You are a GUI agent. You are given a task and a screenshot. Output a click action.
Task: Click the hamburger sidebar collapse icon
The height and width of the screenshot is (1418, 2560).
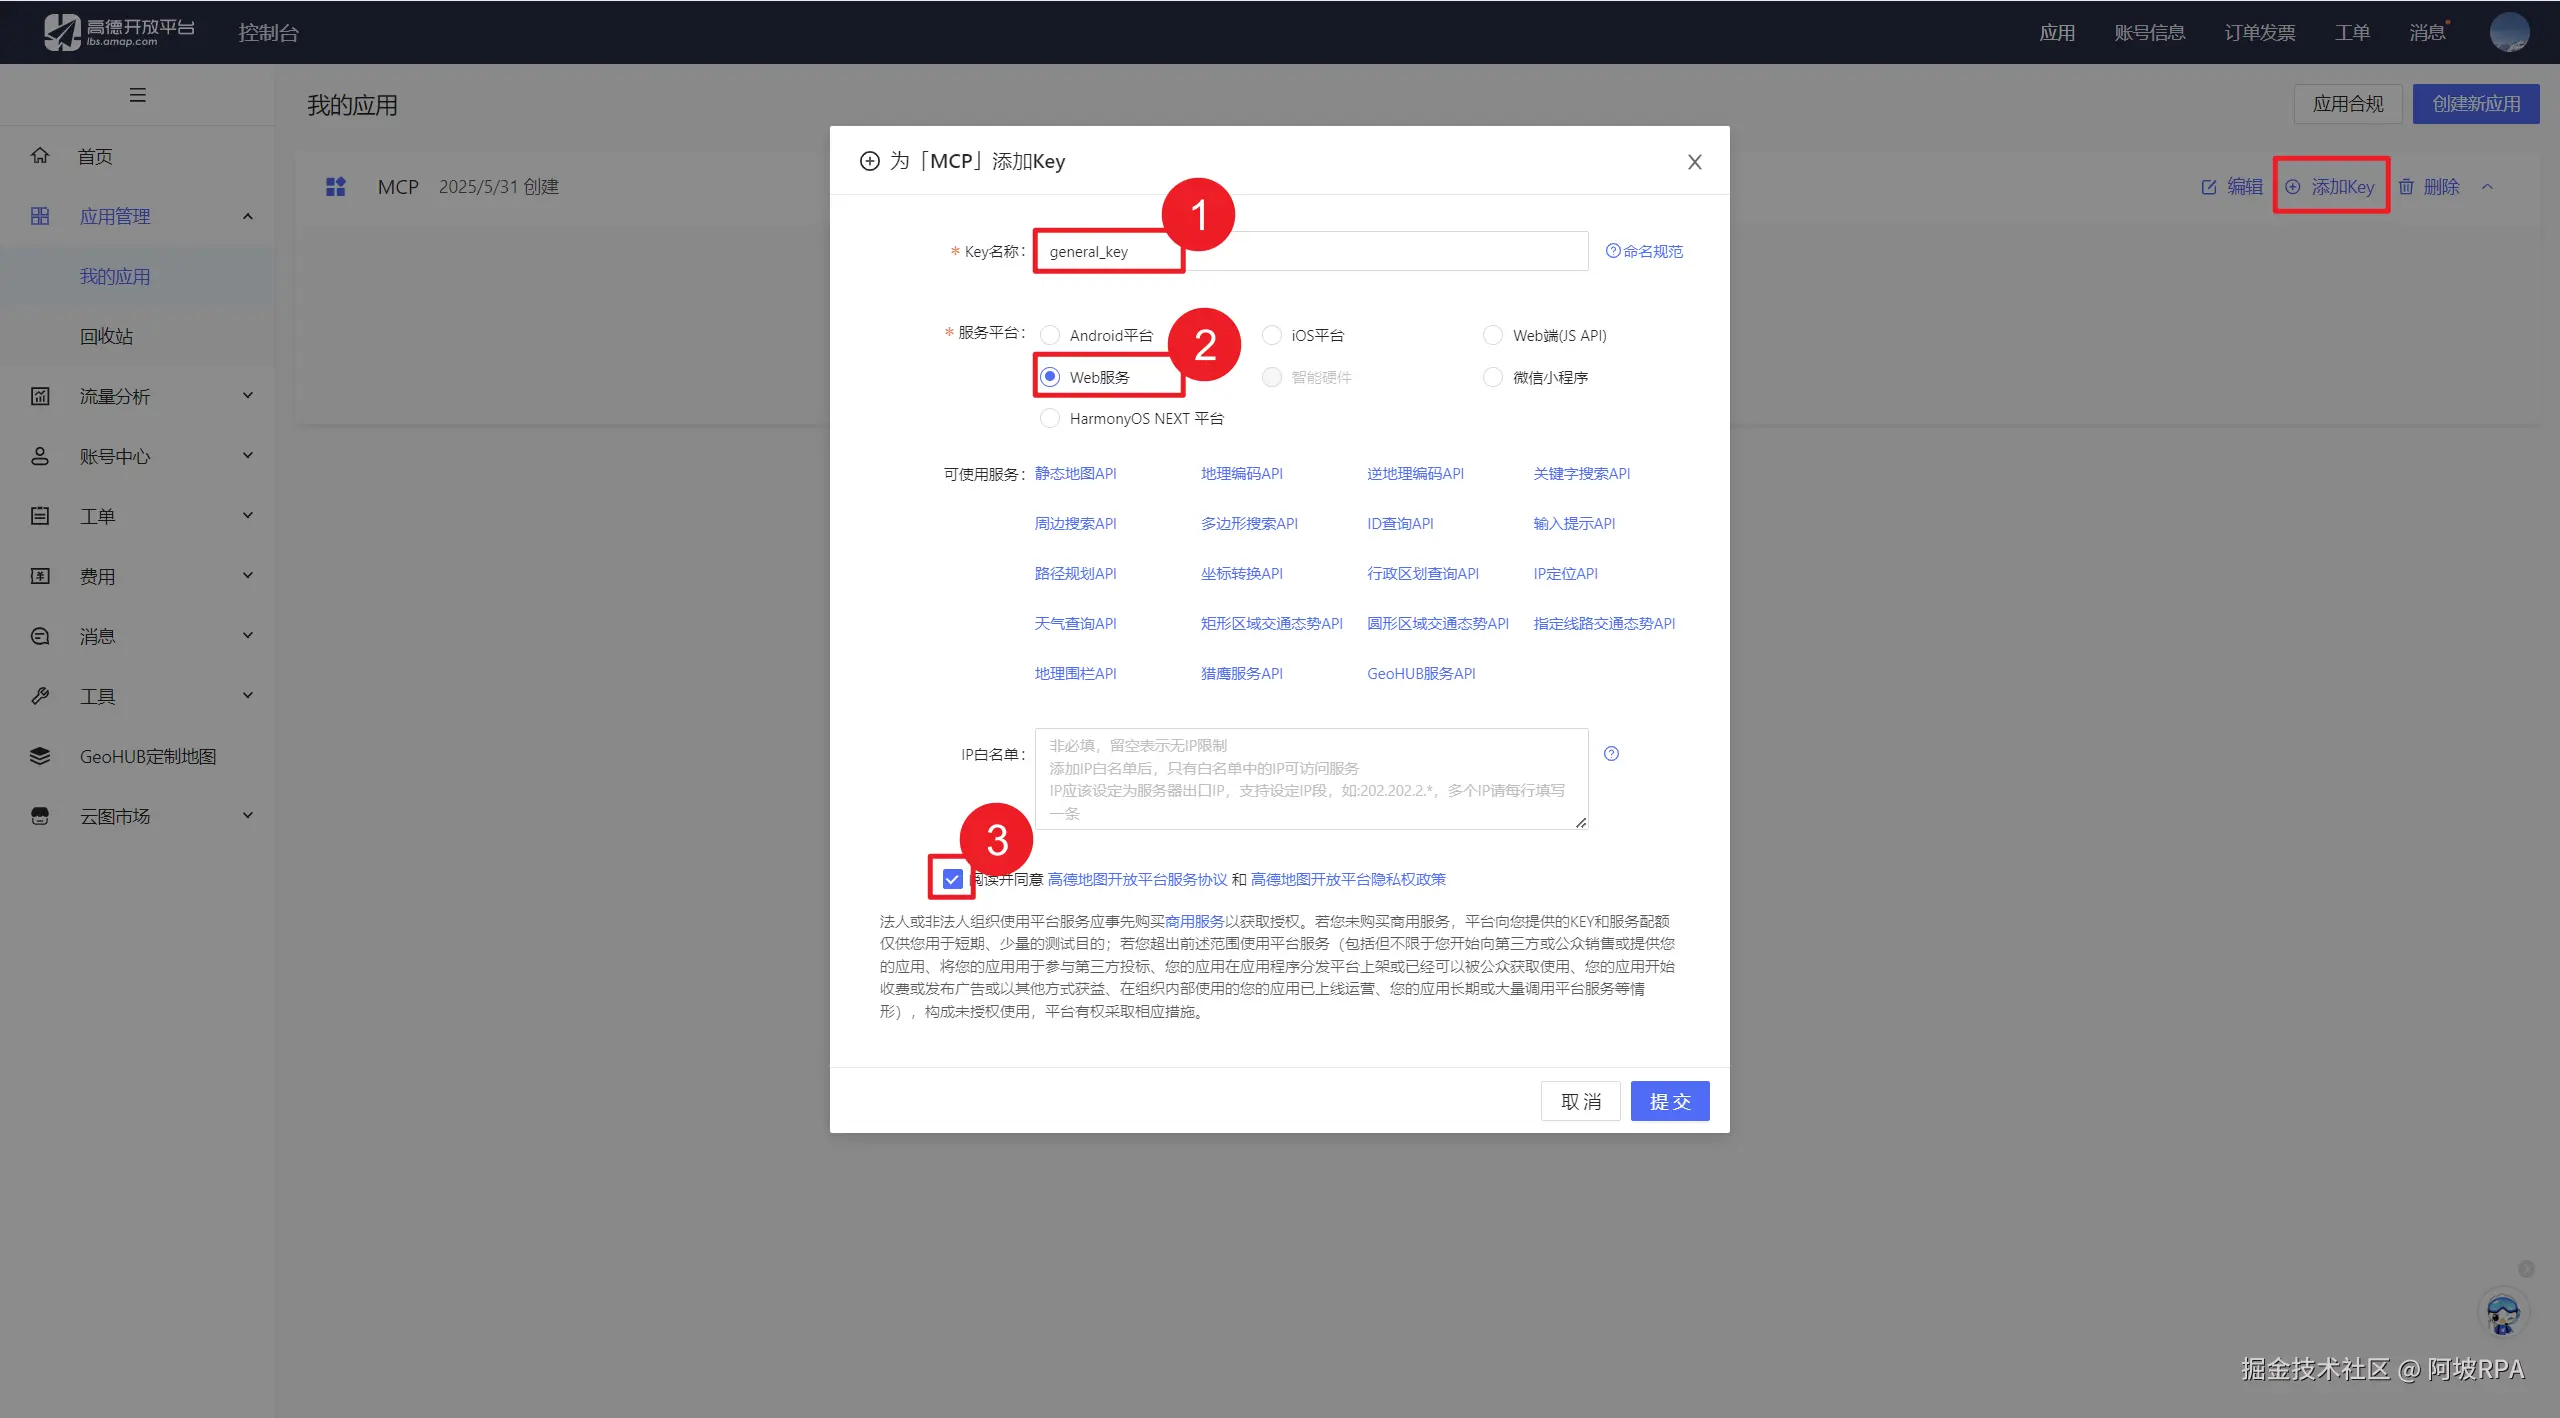pyautogui.click(x=138, y=95)
